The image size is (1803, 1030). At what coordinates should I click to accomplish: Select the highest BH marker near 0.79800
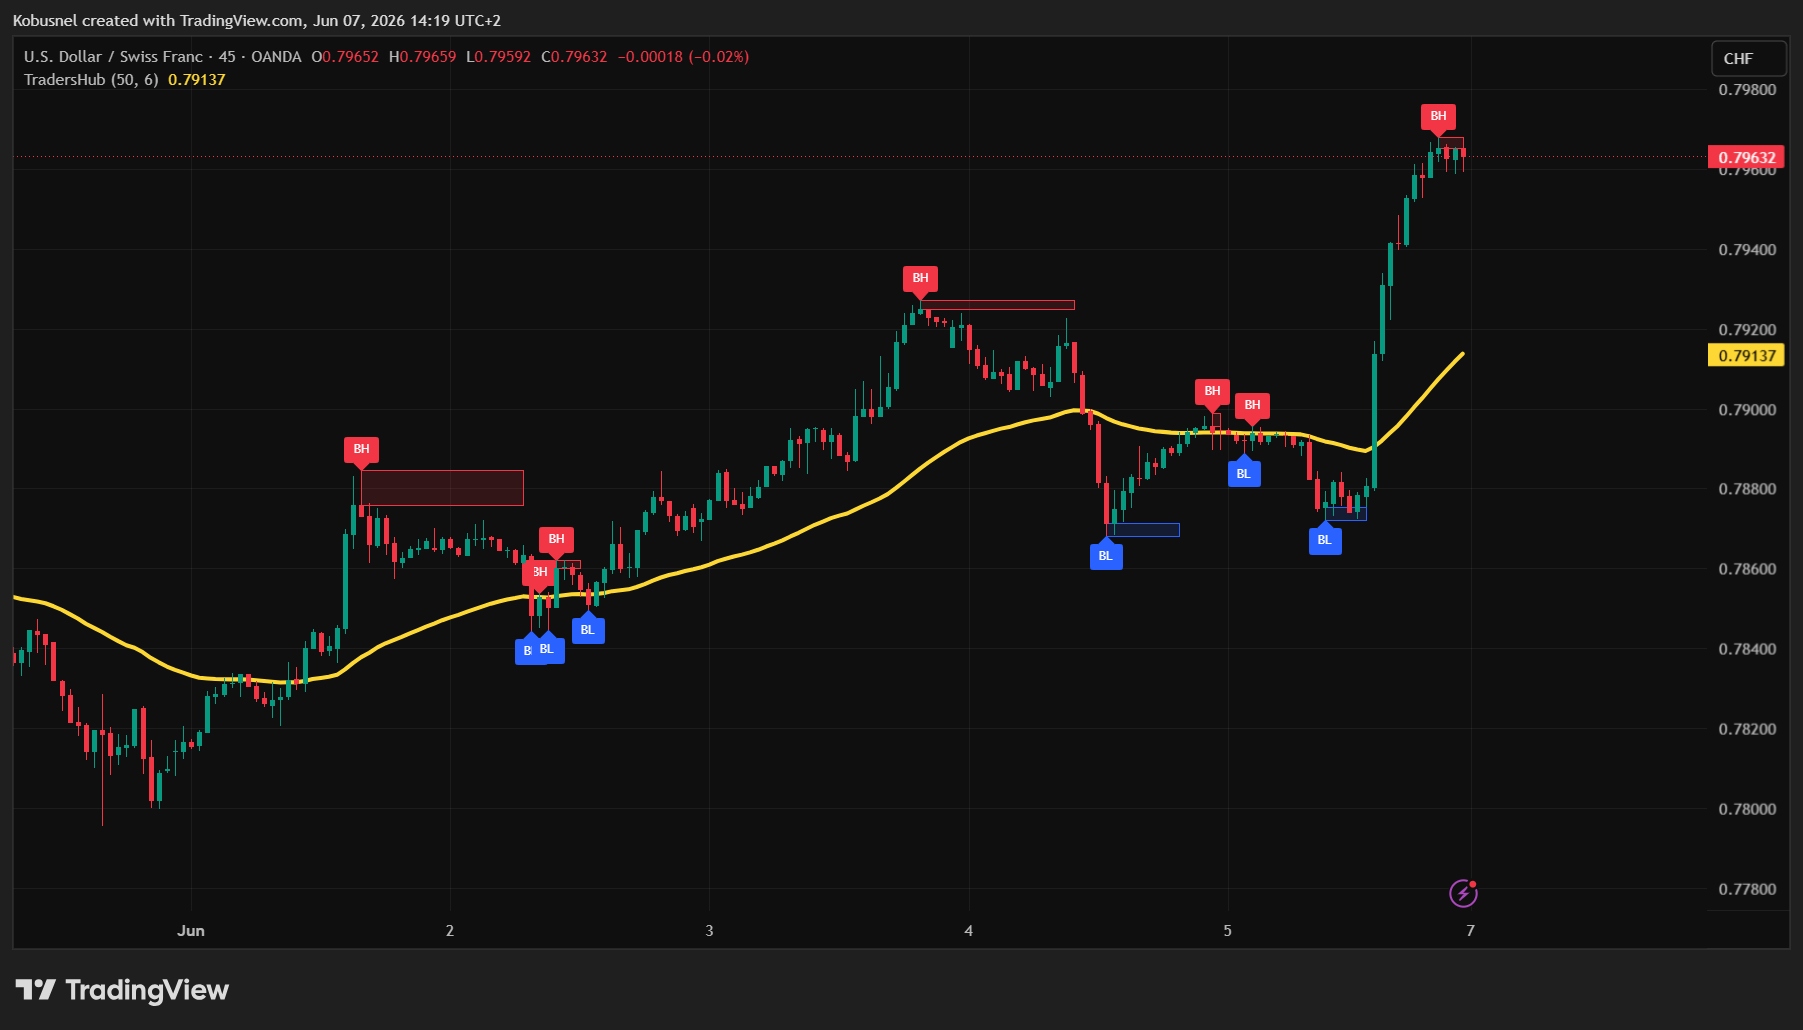click(x=1438, y=117)
